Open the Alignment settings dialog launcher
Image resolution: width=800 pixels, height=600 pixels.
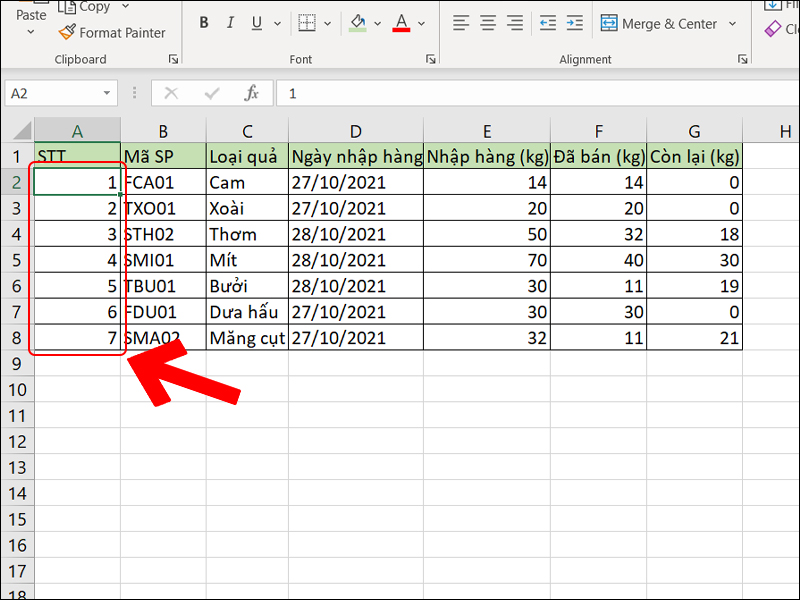click(742, 59)
